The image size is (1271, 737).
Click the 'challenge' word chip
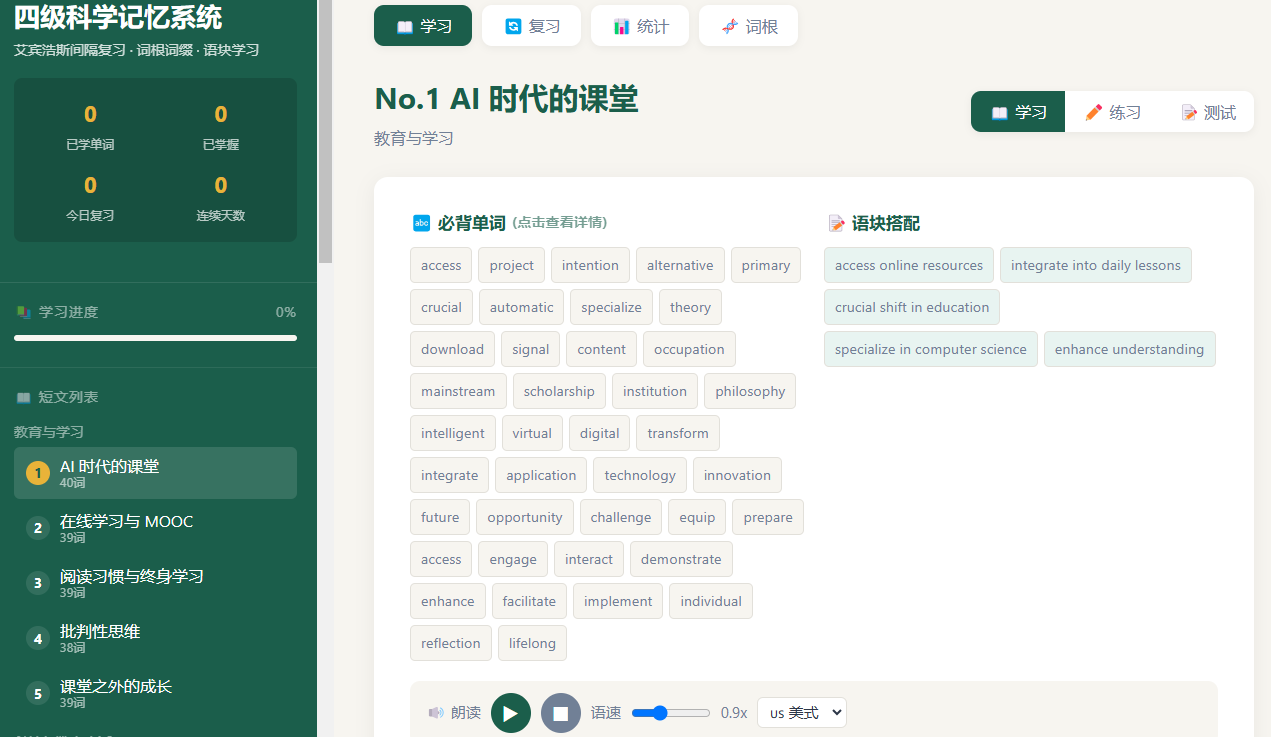621,517
